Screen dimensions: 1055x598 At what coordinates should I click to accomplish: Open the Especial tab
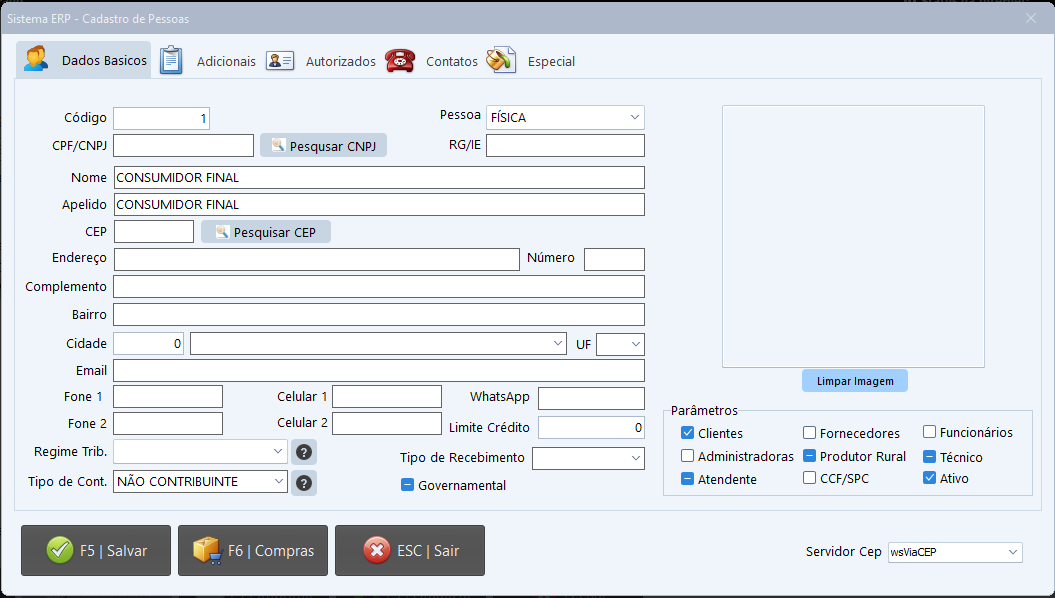[x=531, y=61]
